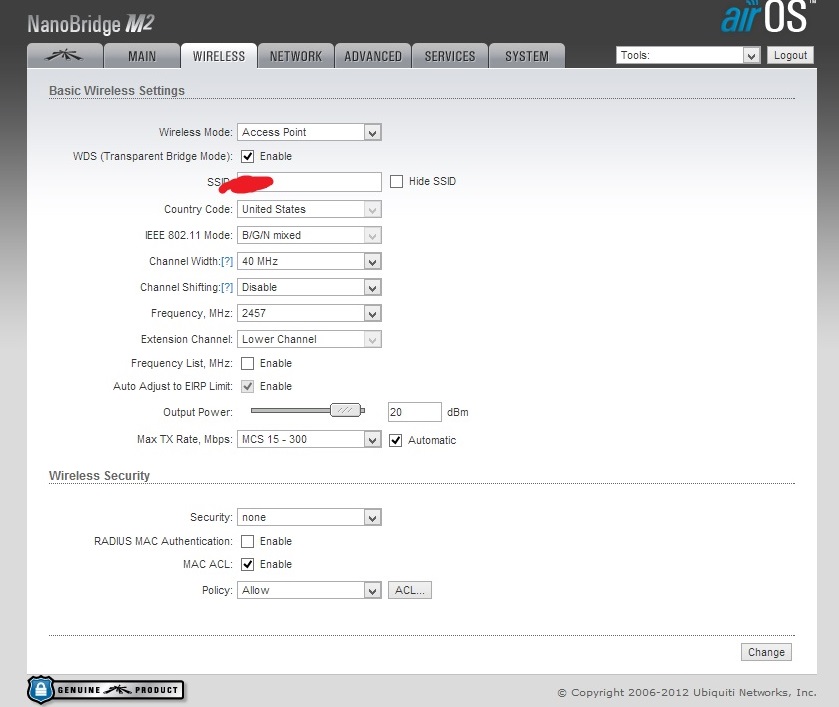Open Channel Shifting help link
The width and height of the screenshot is (839, 707).
[227, 287]
